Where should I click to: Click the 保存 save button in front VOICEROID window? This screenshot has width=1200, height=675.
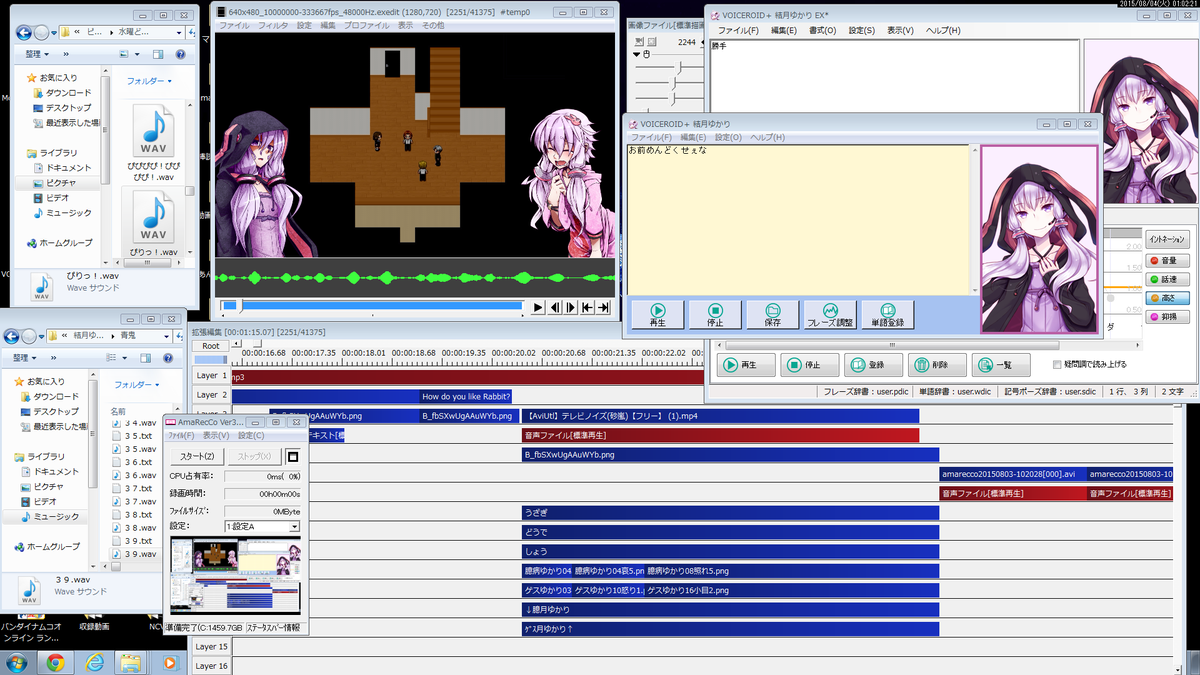[772, 315]
